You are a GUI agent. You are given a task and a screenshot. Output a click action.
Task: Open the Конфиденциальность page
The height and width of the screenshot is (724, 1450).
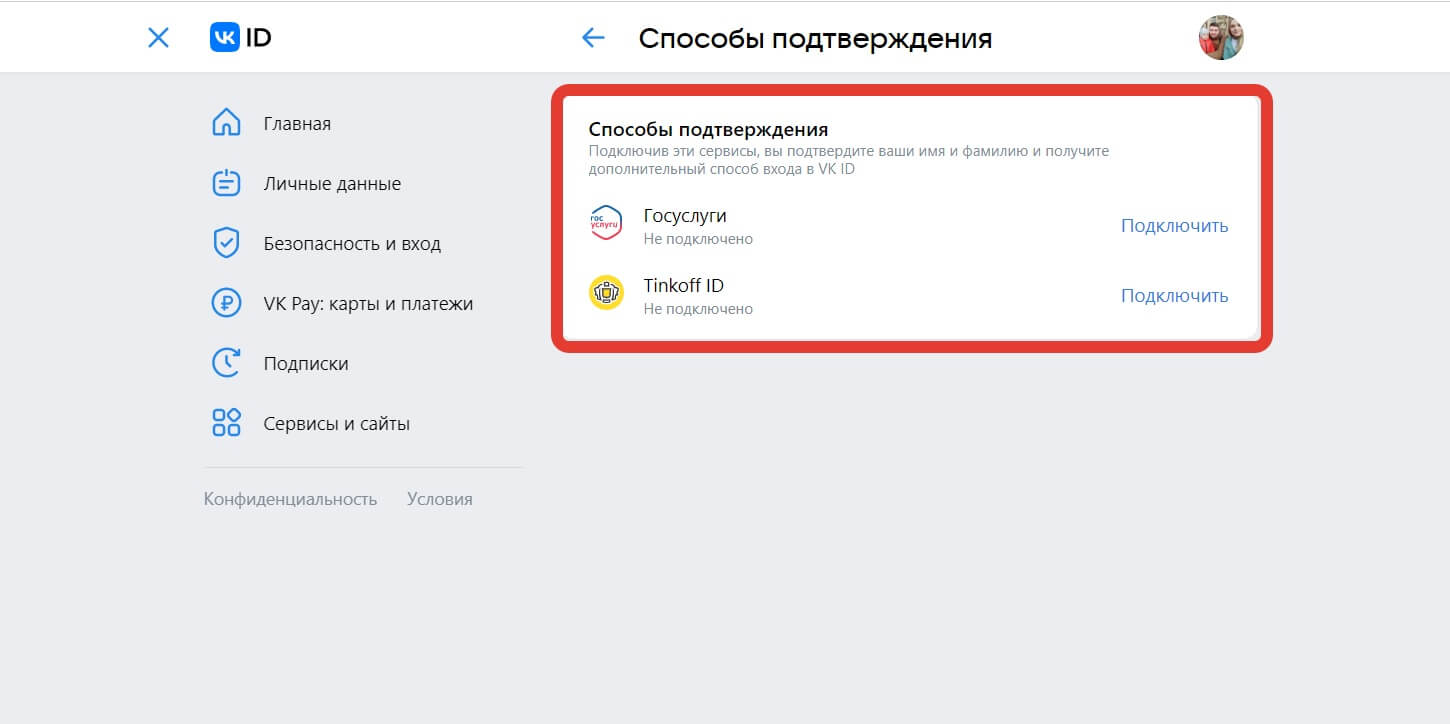291,498
